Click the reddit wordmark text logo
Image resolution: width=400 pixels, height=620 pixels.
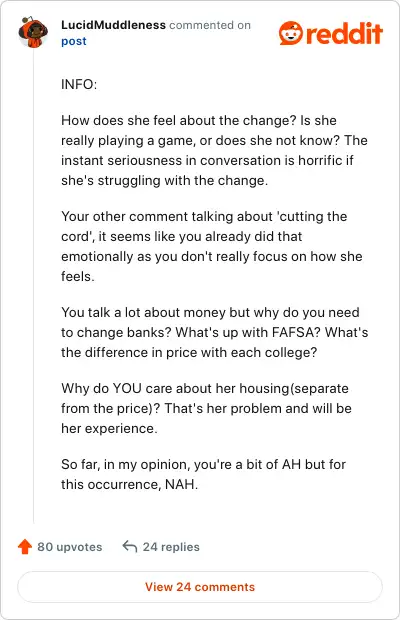pyautogui.click(x=344, y=34)
